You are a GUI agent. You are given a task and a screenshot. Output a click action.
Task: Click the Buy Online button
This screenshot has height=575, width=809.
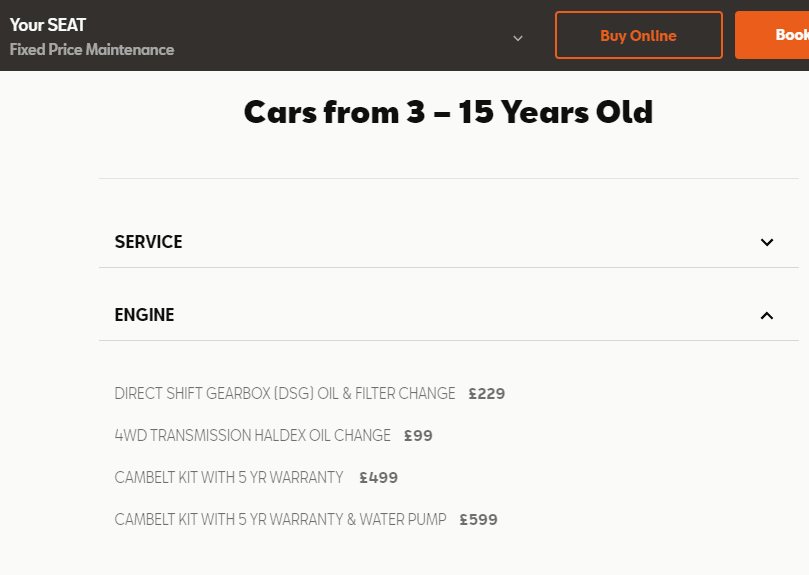[x=638, y=36]
